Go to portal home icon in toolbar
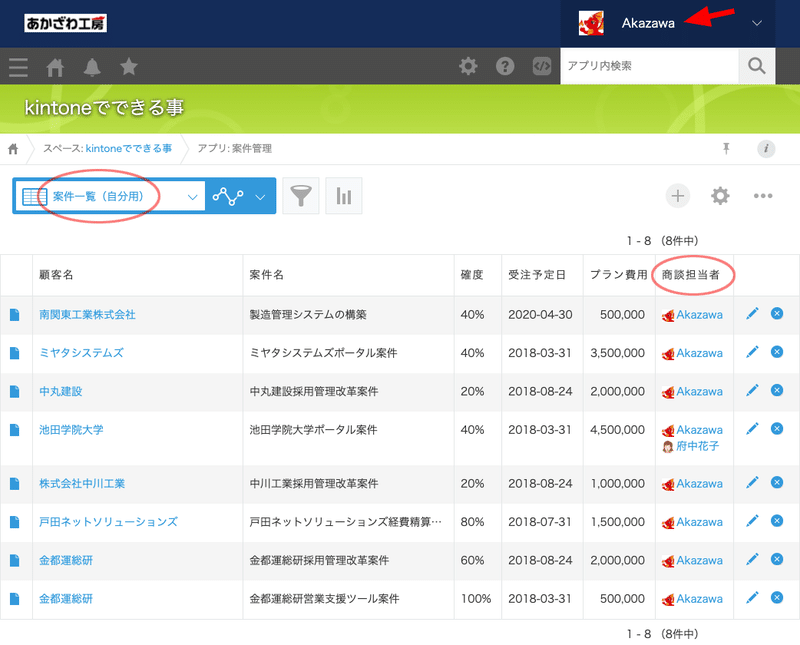This screenshot has width=800, height=645. tap(55, 67)
